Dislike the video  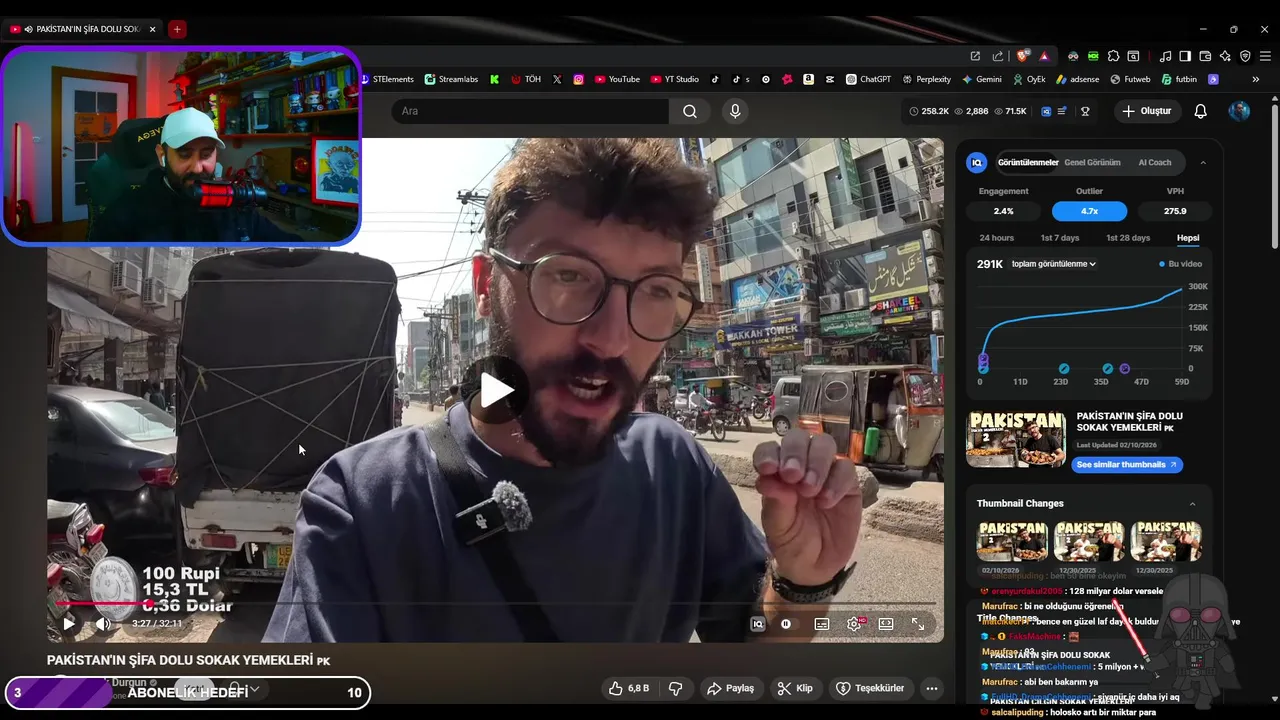pos(675,688)
